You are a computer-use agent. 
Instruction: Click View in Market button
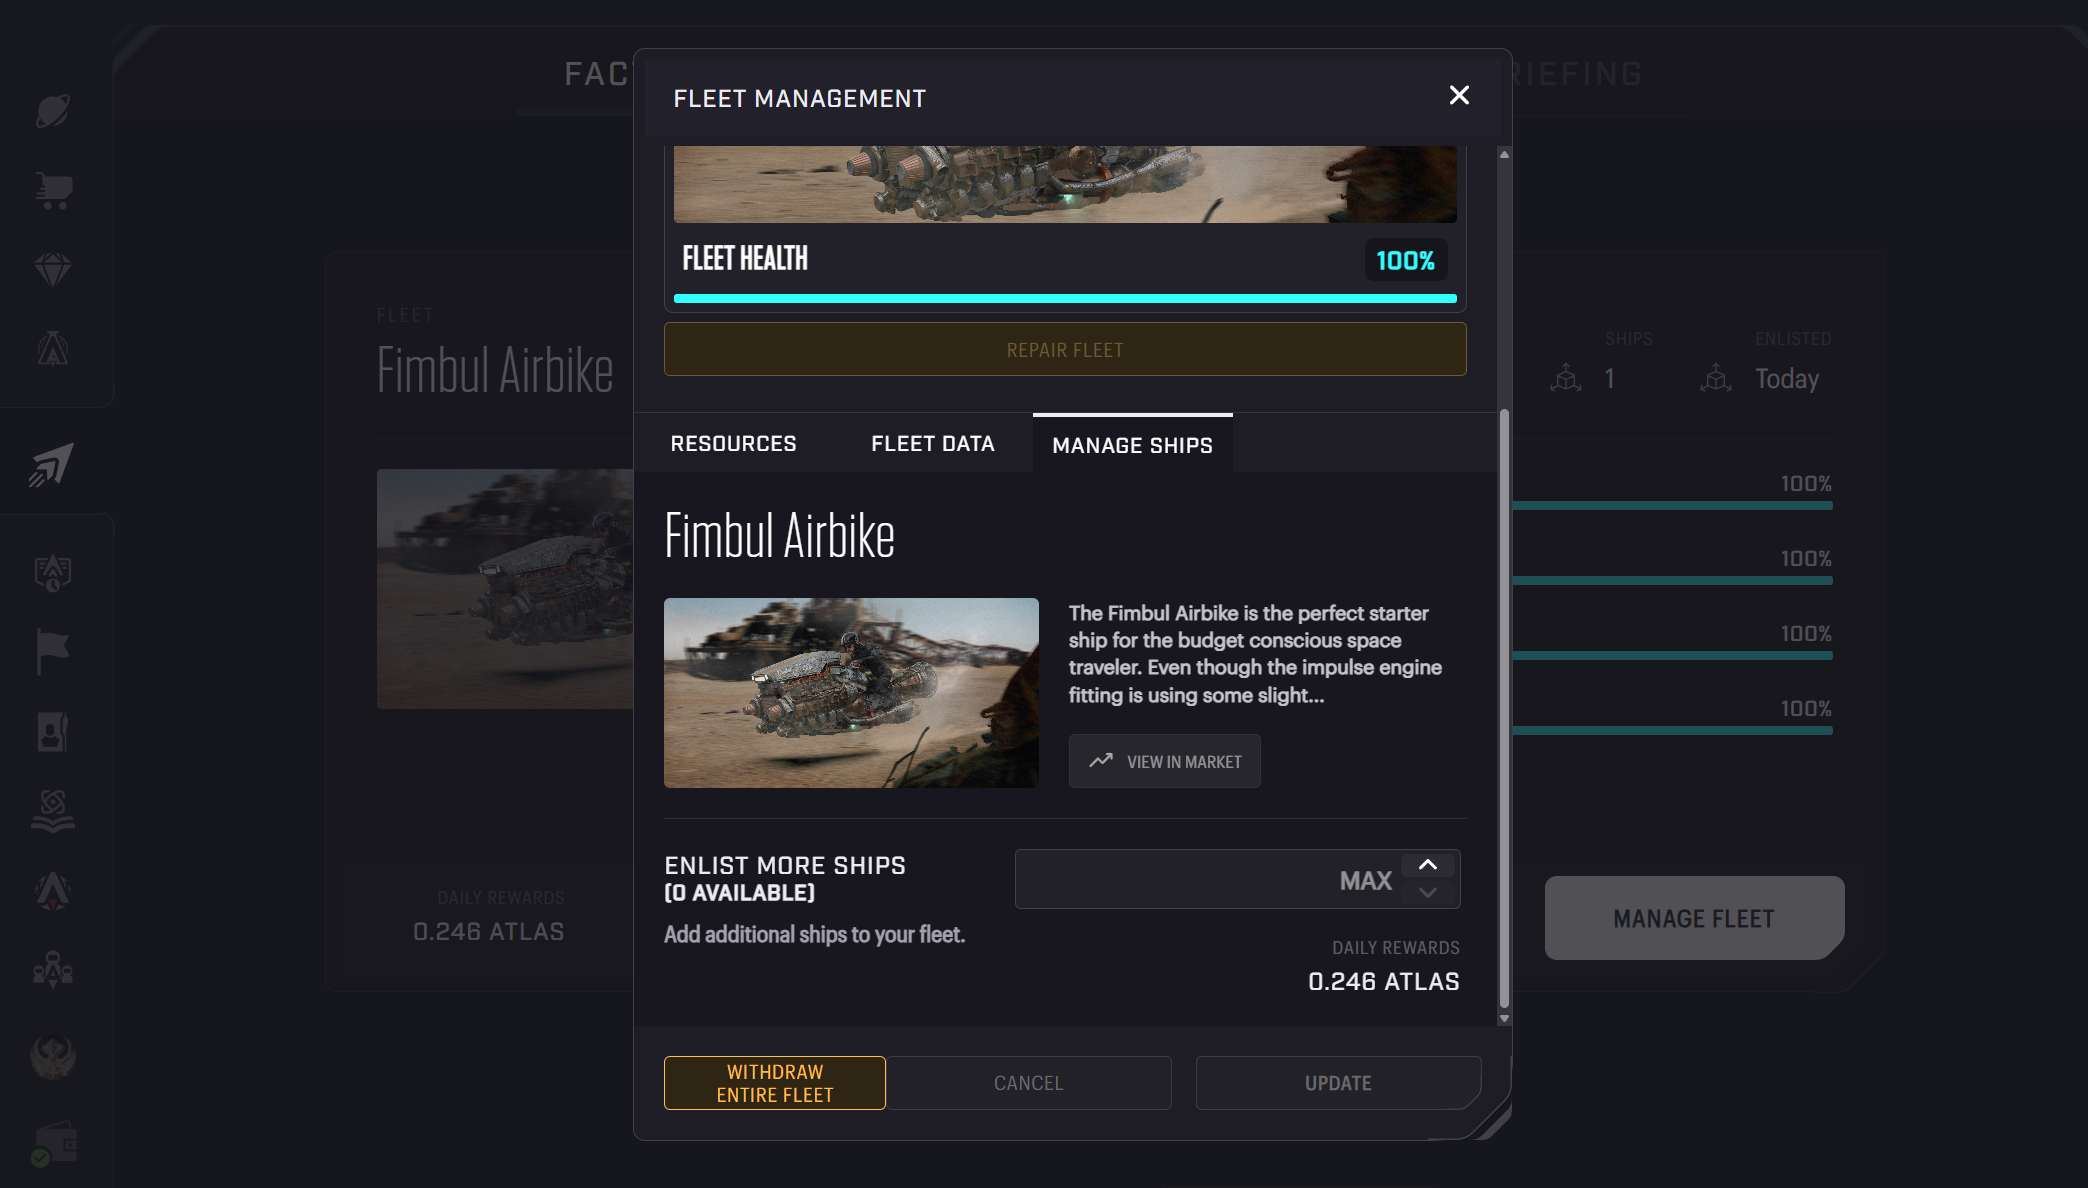[1165, 761]
